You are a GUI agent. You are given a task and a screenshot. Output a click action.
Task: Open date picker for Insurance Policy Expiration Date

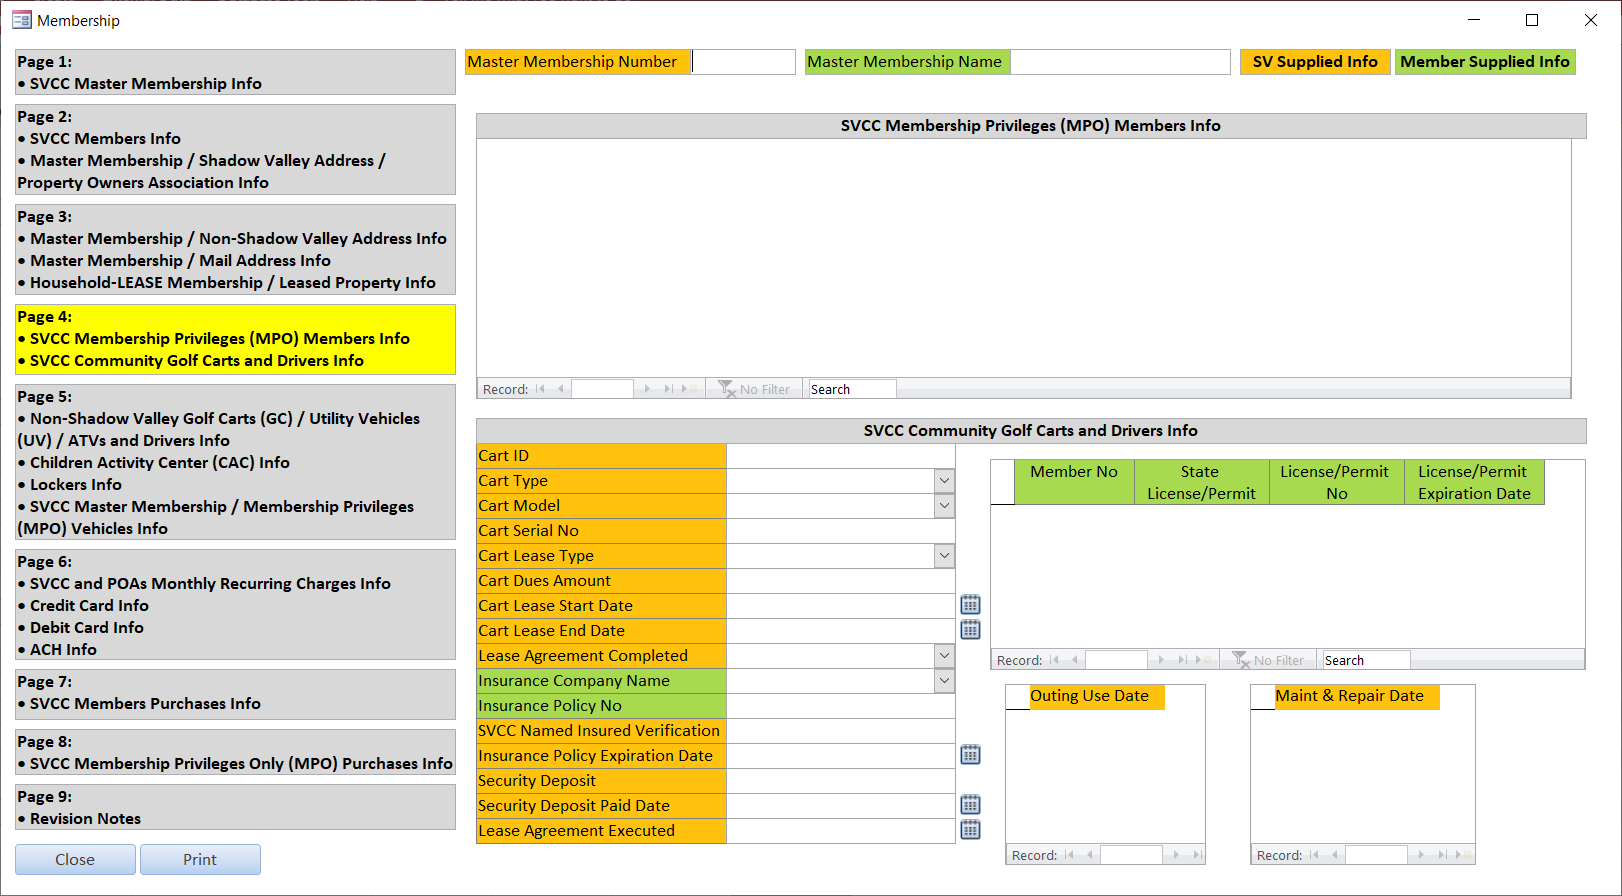970,755
